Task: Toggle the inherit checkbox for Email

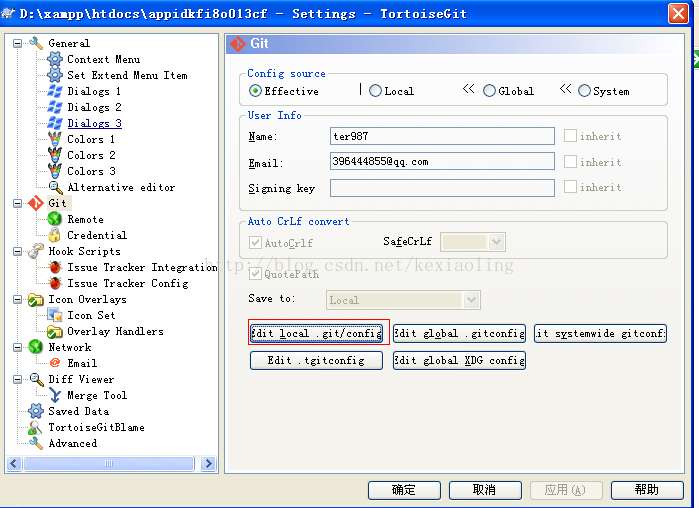Action: tap(570, 161)
